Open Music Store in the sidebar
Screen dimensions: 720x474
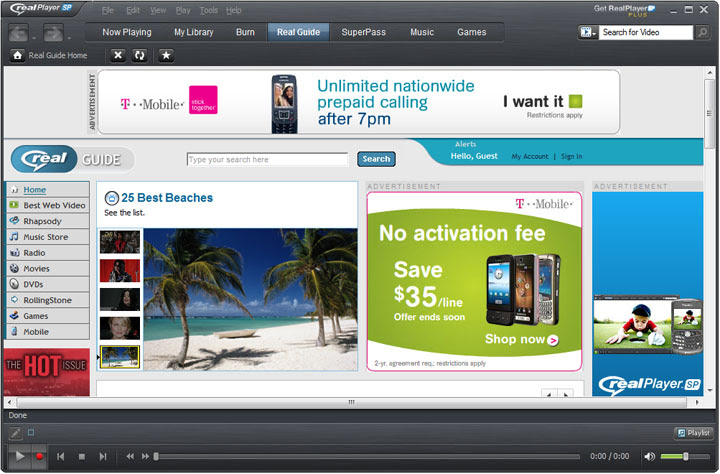pyautogui.click(x=48, y=237)
